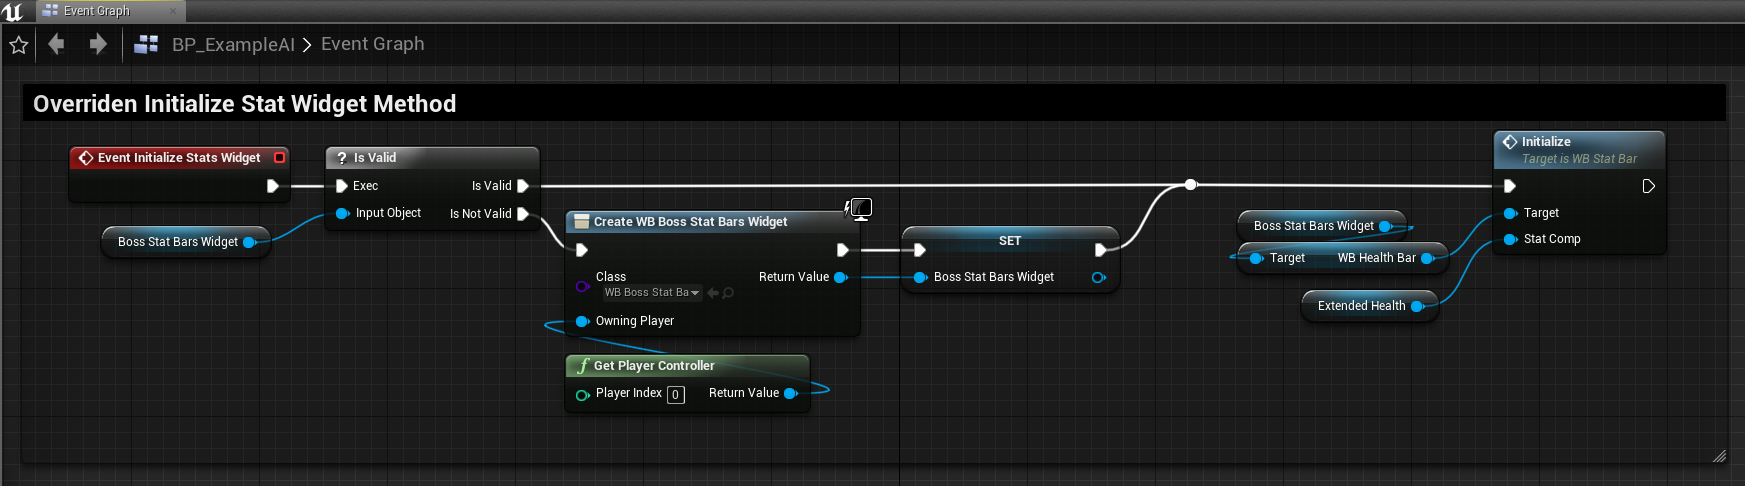Click the bookmark star icon
The width and height of the screenshot is (1745, 486).
tap(18, 45)
